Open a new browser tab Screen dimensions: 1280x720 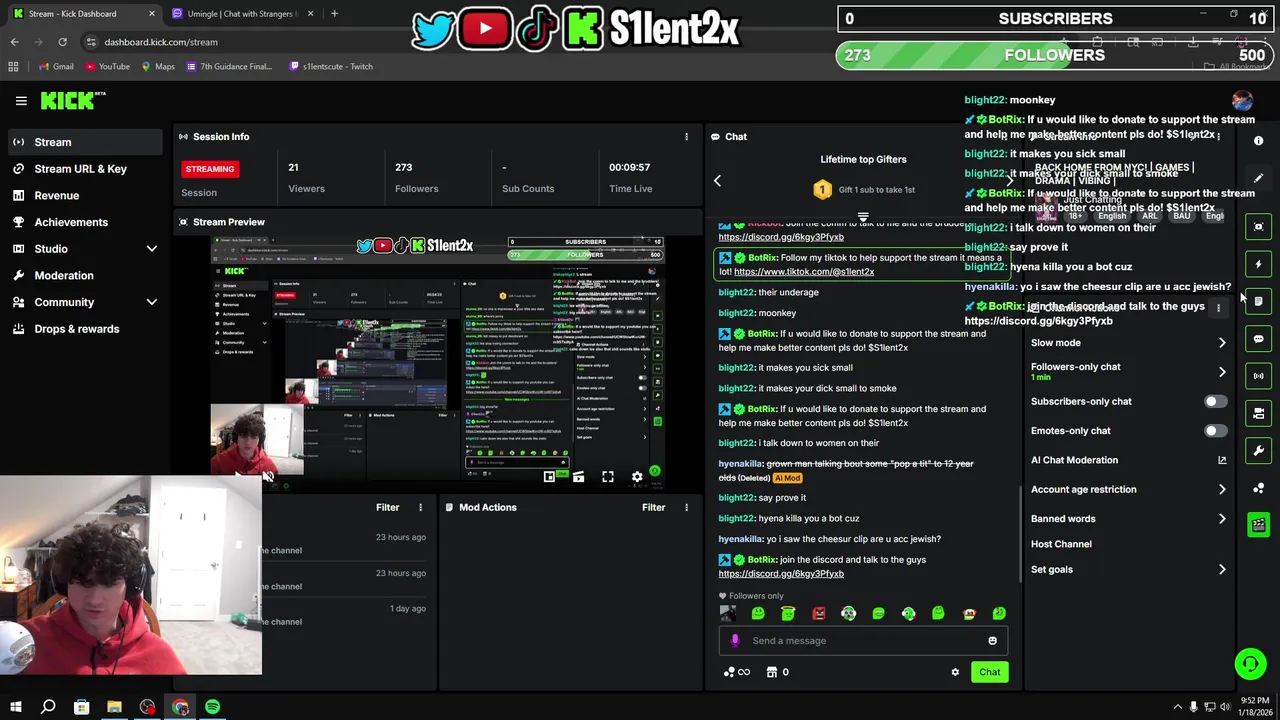334,14
